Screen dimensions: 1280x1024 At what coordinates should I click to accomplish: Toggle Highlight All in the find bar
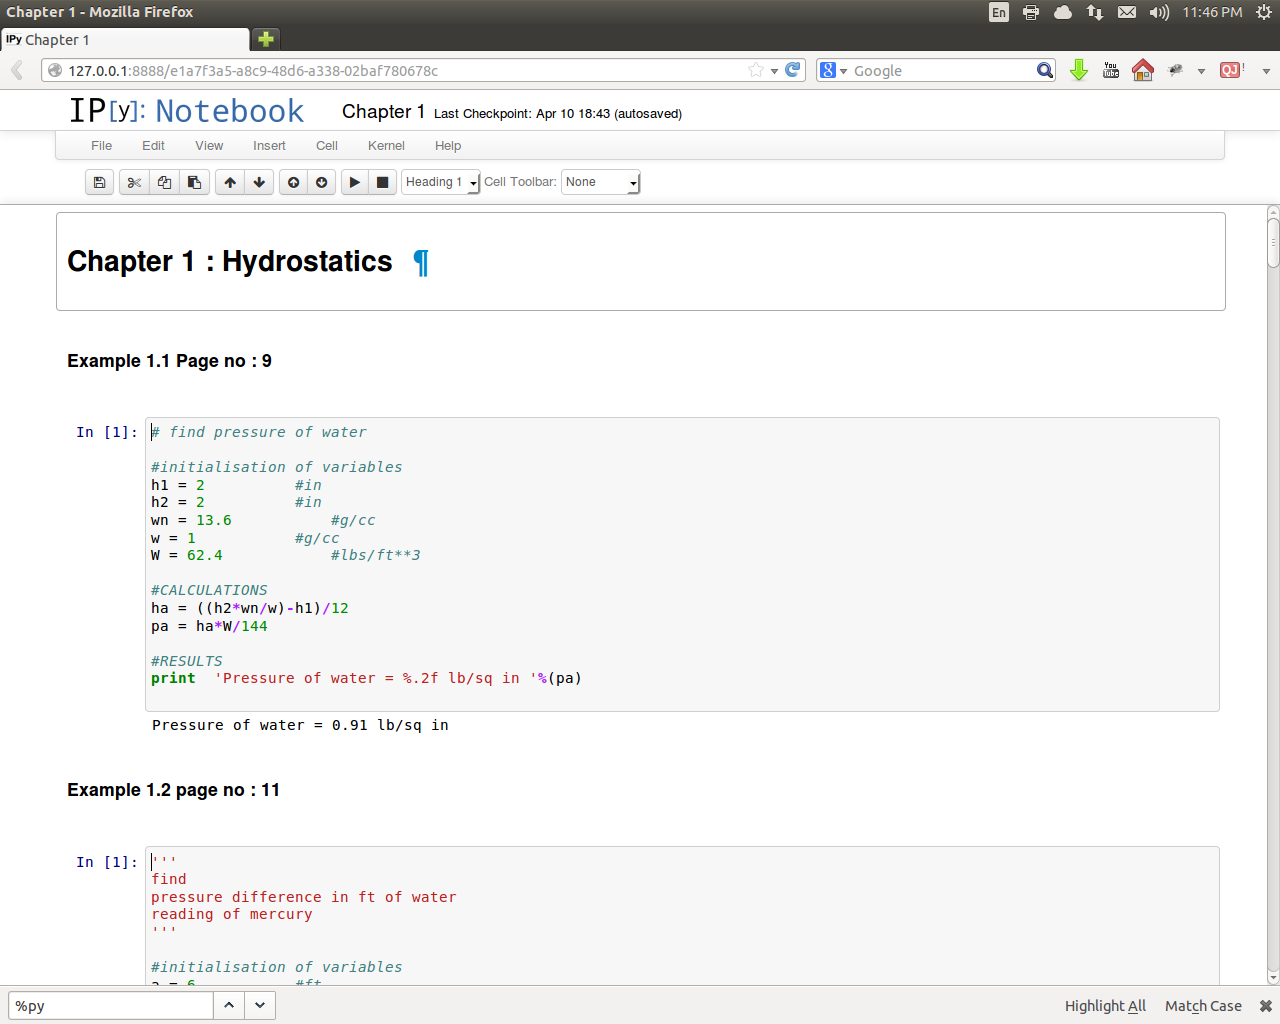tap(1105, 1006)
